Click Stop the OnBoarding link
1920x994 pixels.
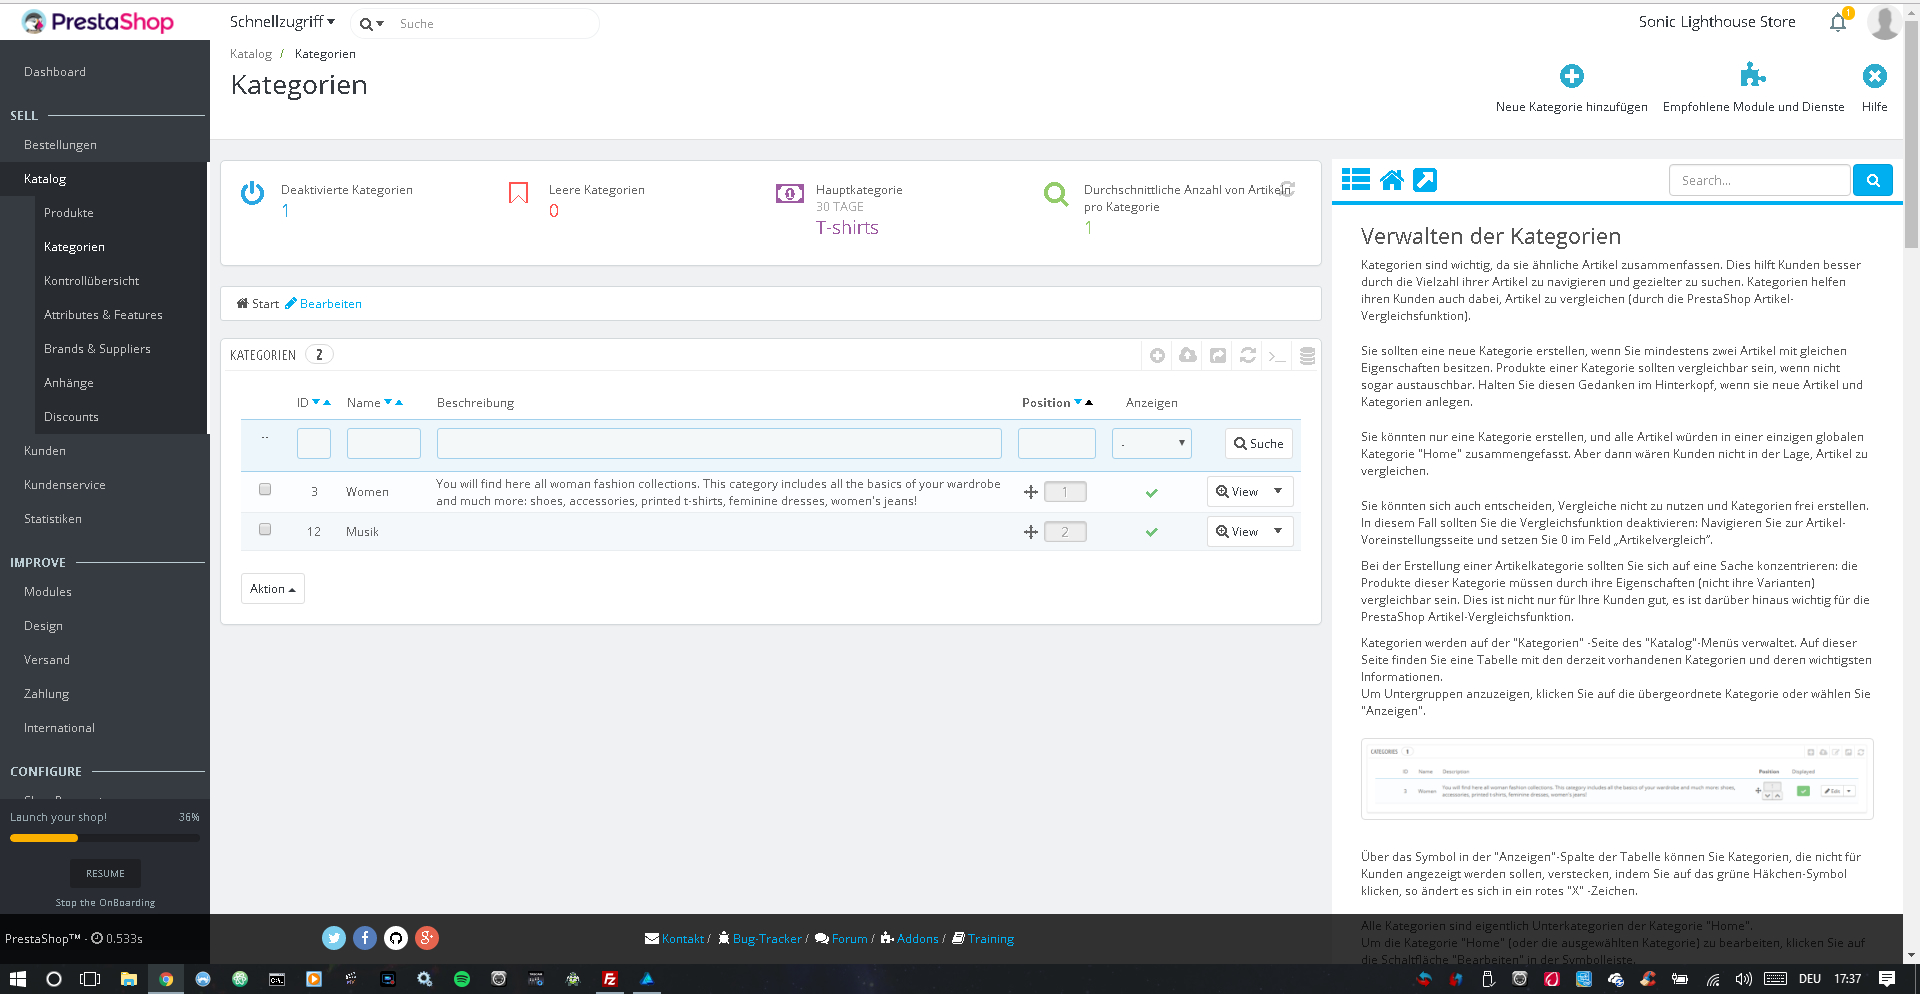pos(105,903)
